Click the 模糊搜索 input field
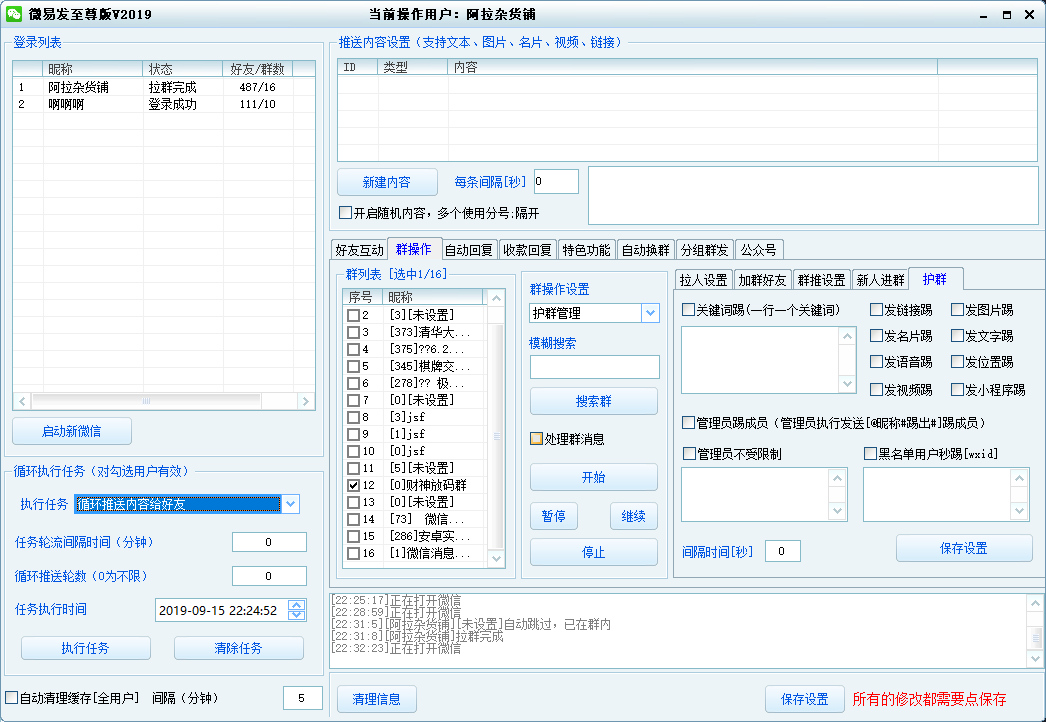Viewport: 1046px width, 722px height. pos(594,367)
